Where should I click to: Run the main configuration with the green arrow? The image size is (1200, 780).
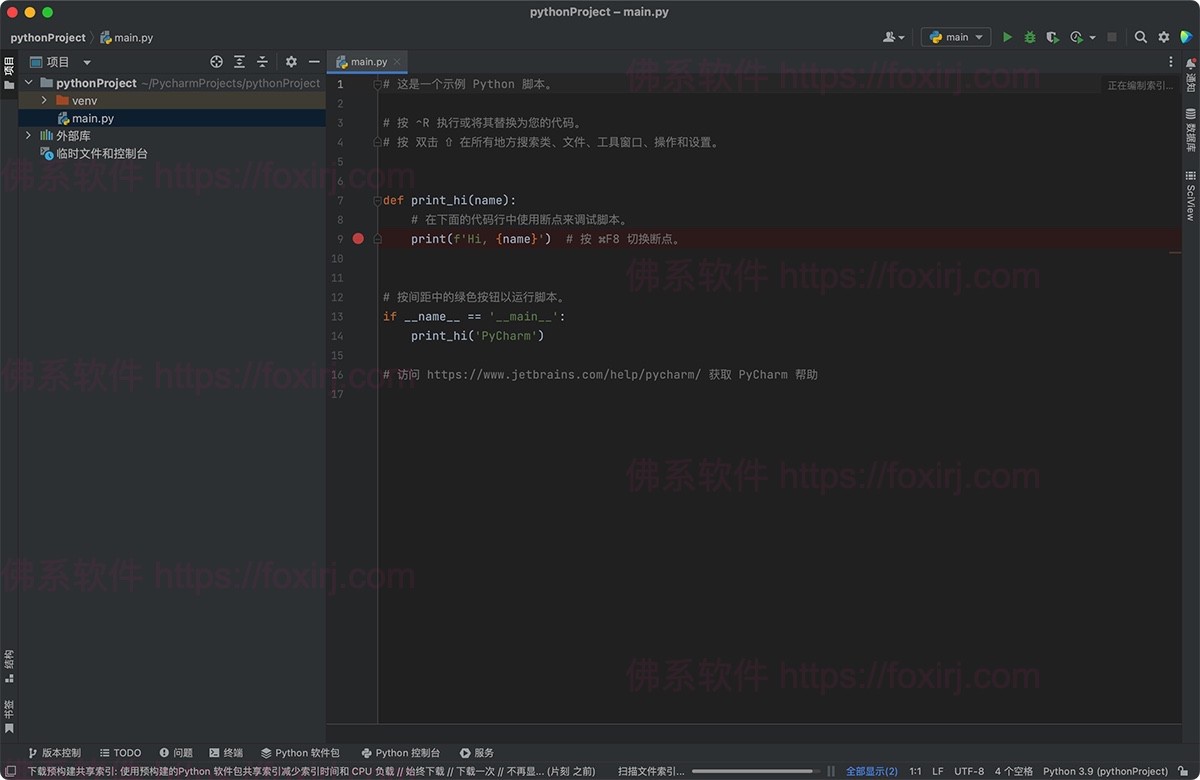coord(1007,37)
